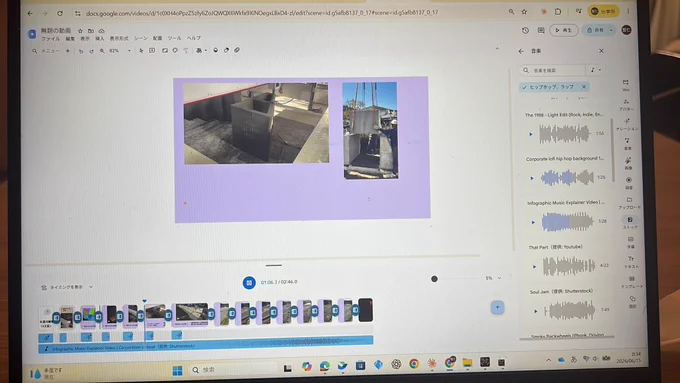Image resolution: width=680 pixels, height=383 pixels.
Task: Open the Edit menu
Action: (70, 39)
